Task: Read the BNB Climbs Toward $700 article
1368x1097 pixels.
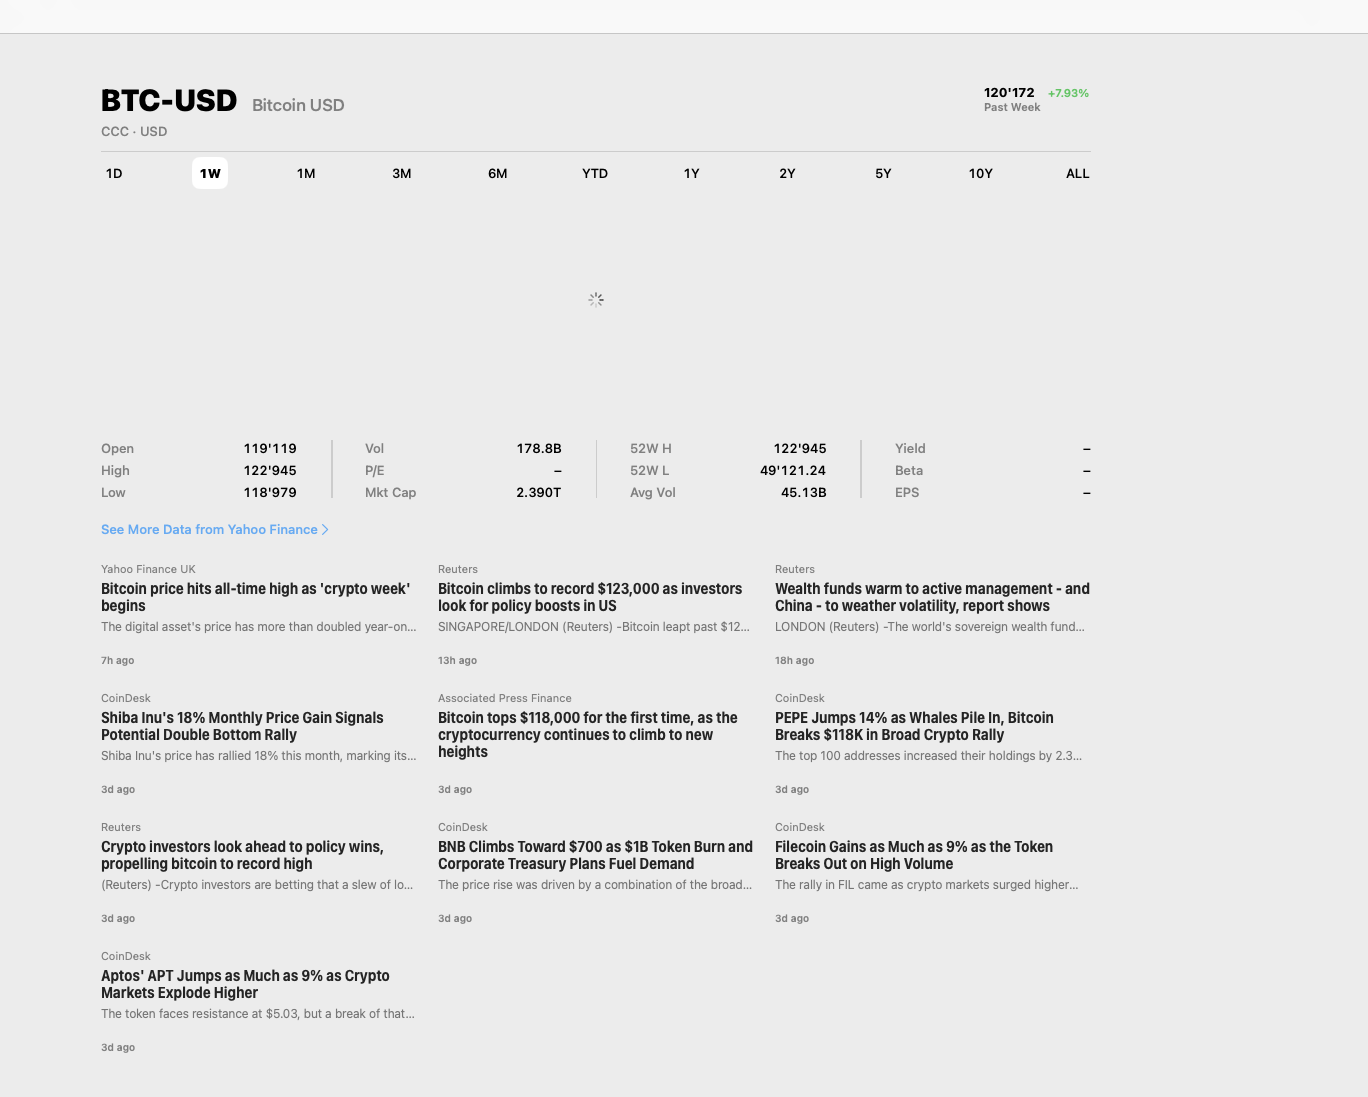Action: [595, 855]
